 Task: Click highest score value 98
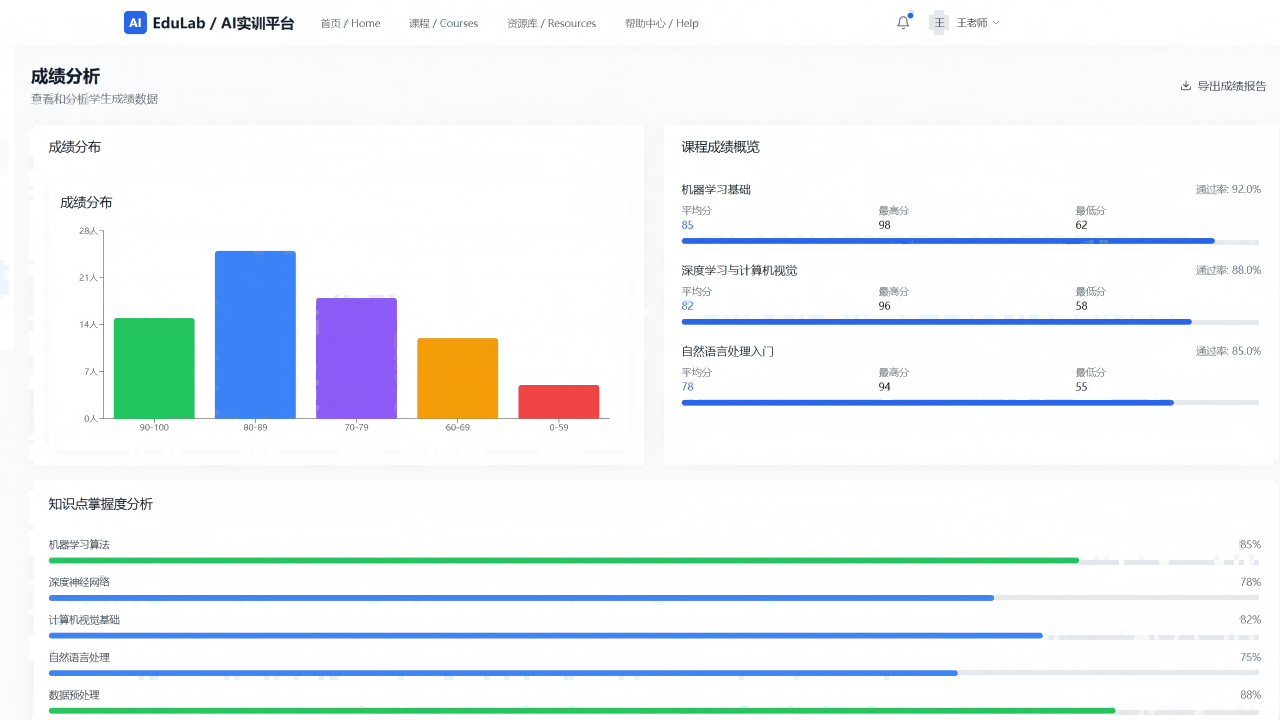pyautogui.click(x=885, y=225)
